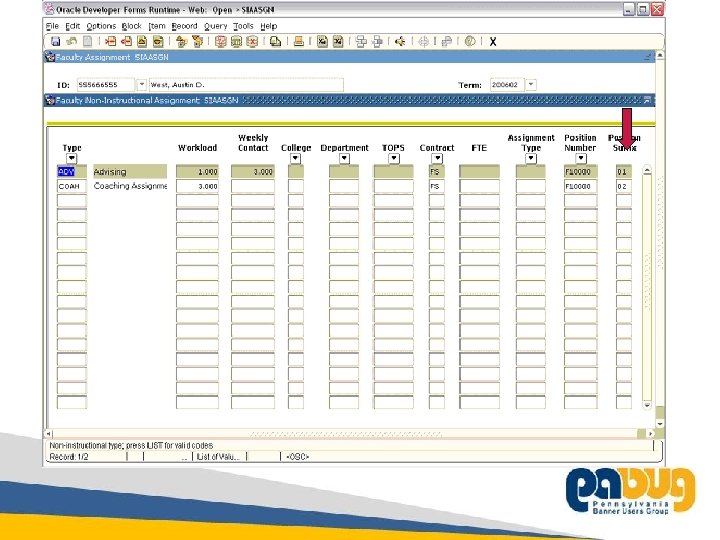Click the first Xtender document icon
This screenshot has width=720, height=540.
pos(322,41)
